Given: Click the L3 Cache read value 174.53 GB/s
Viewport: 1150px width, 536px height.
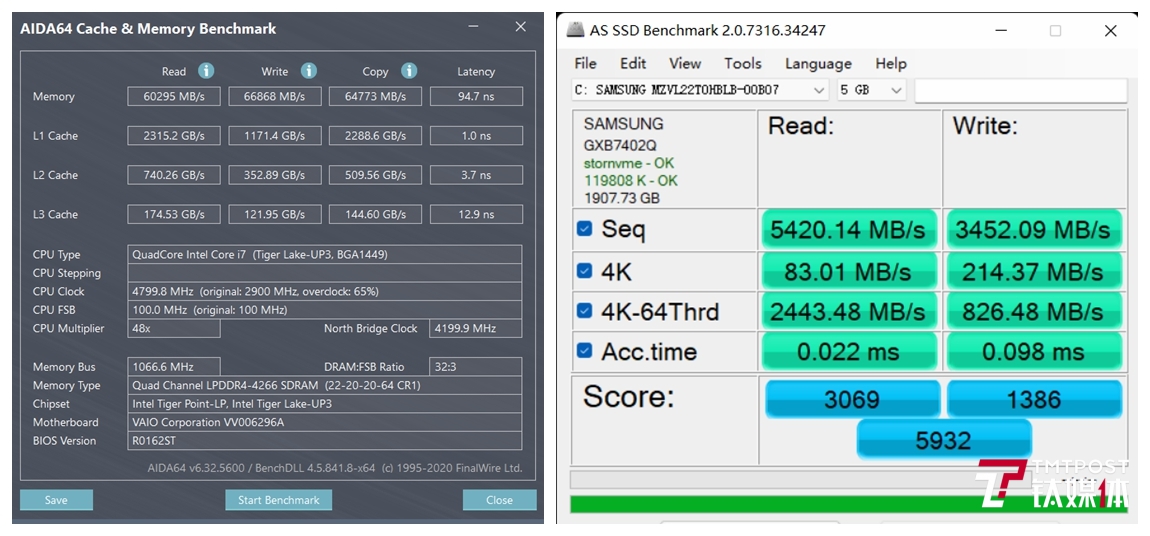Looking at the screenshot, I should (x=174, y=214).
